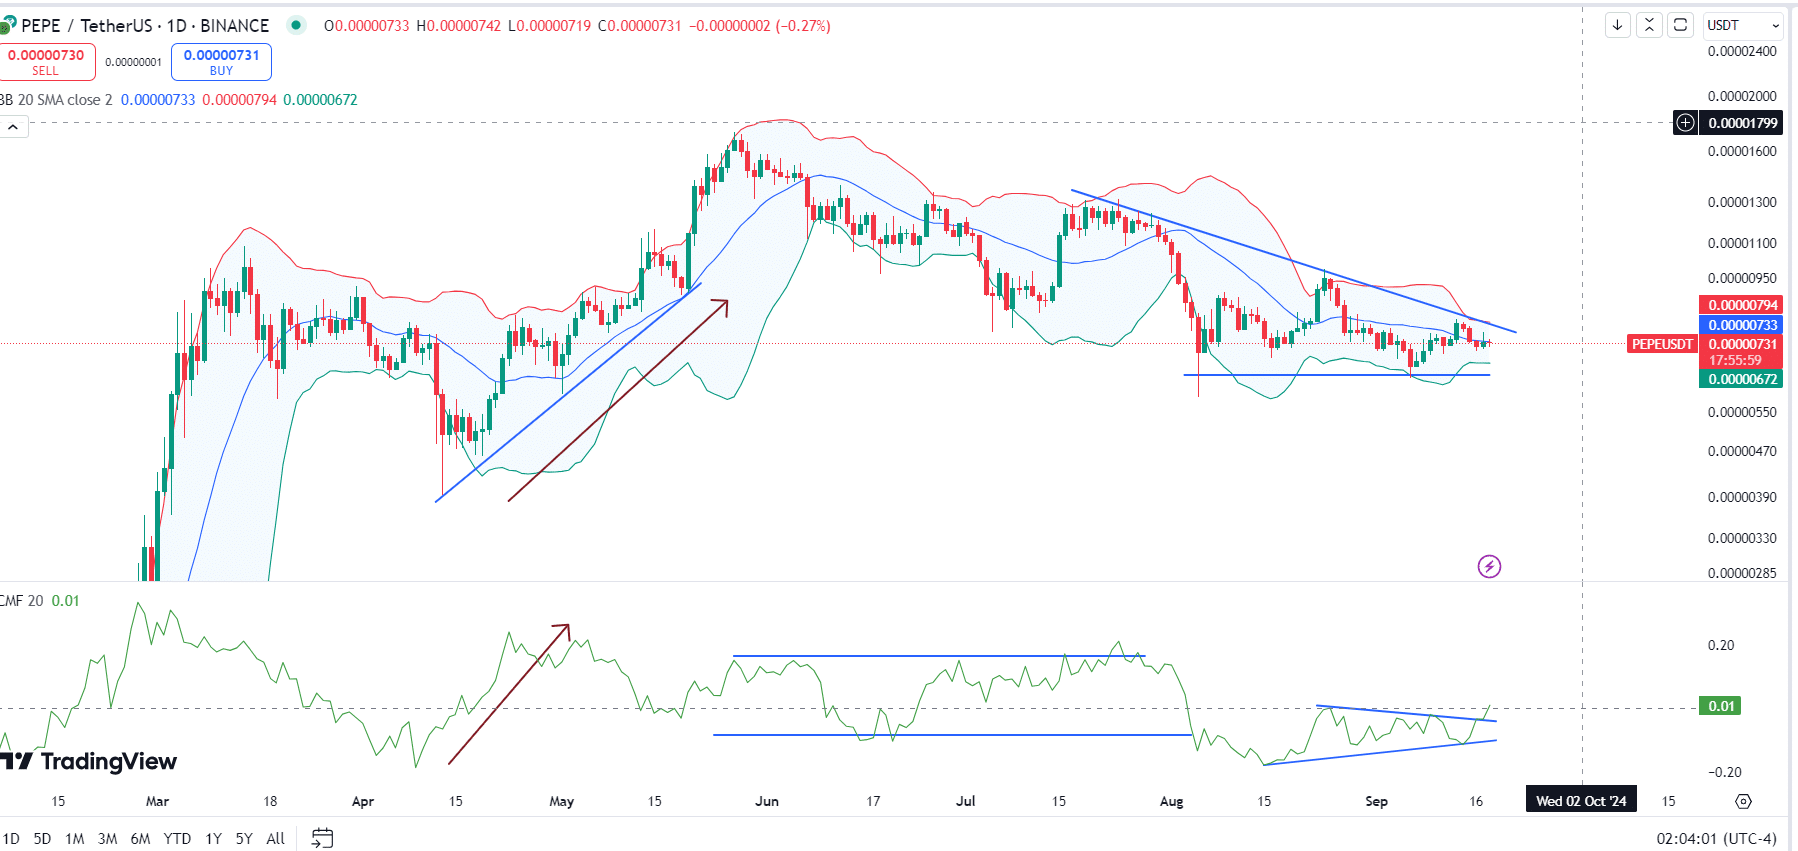Click the blue BUY price button
The height and width of the screenshot is (851, 1798).
pyautogui.click(x=221, y=62)
